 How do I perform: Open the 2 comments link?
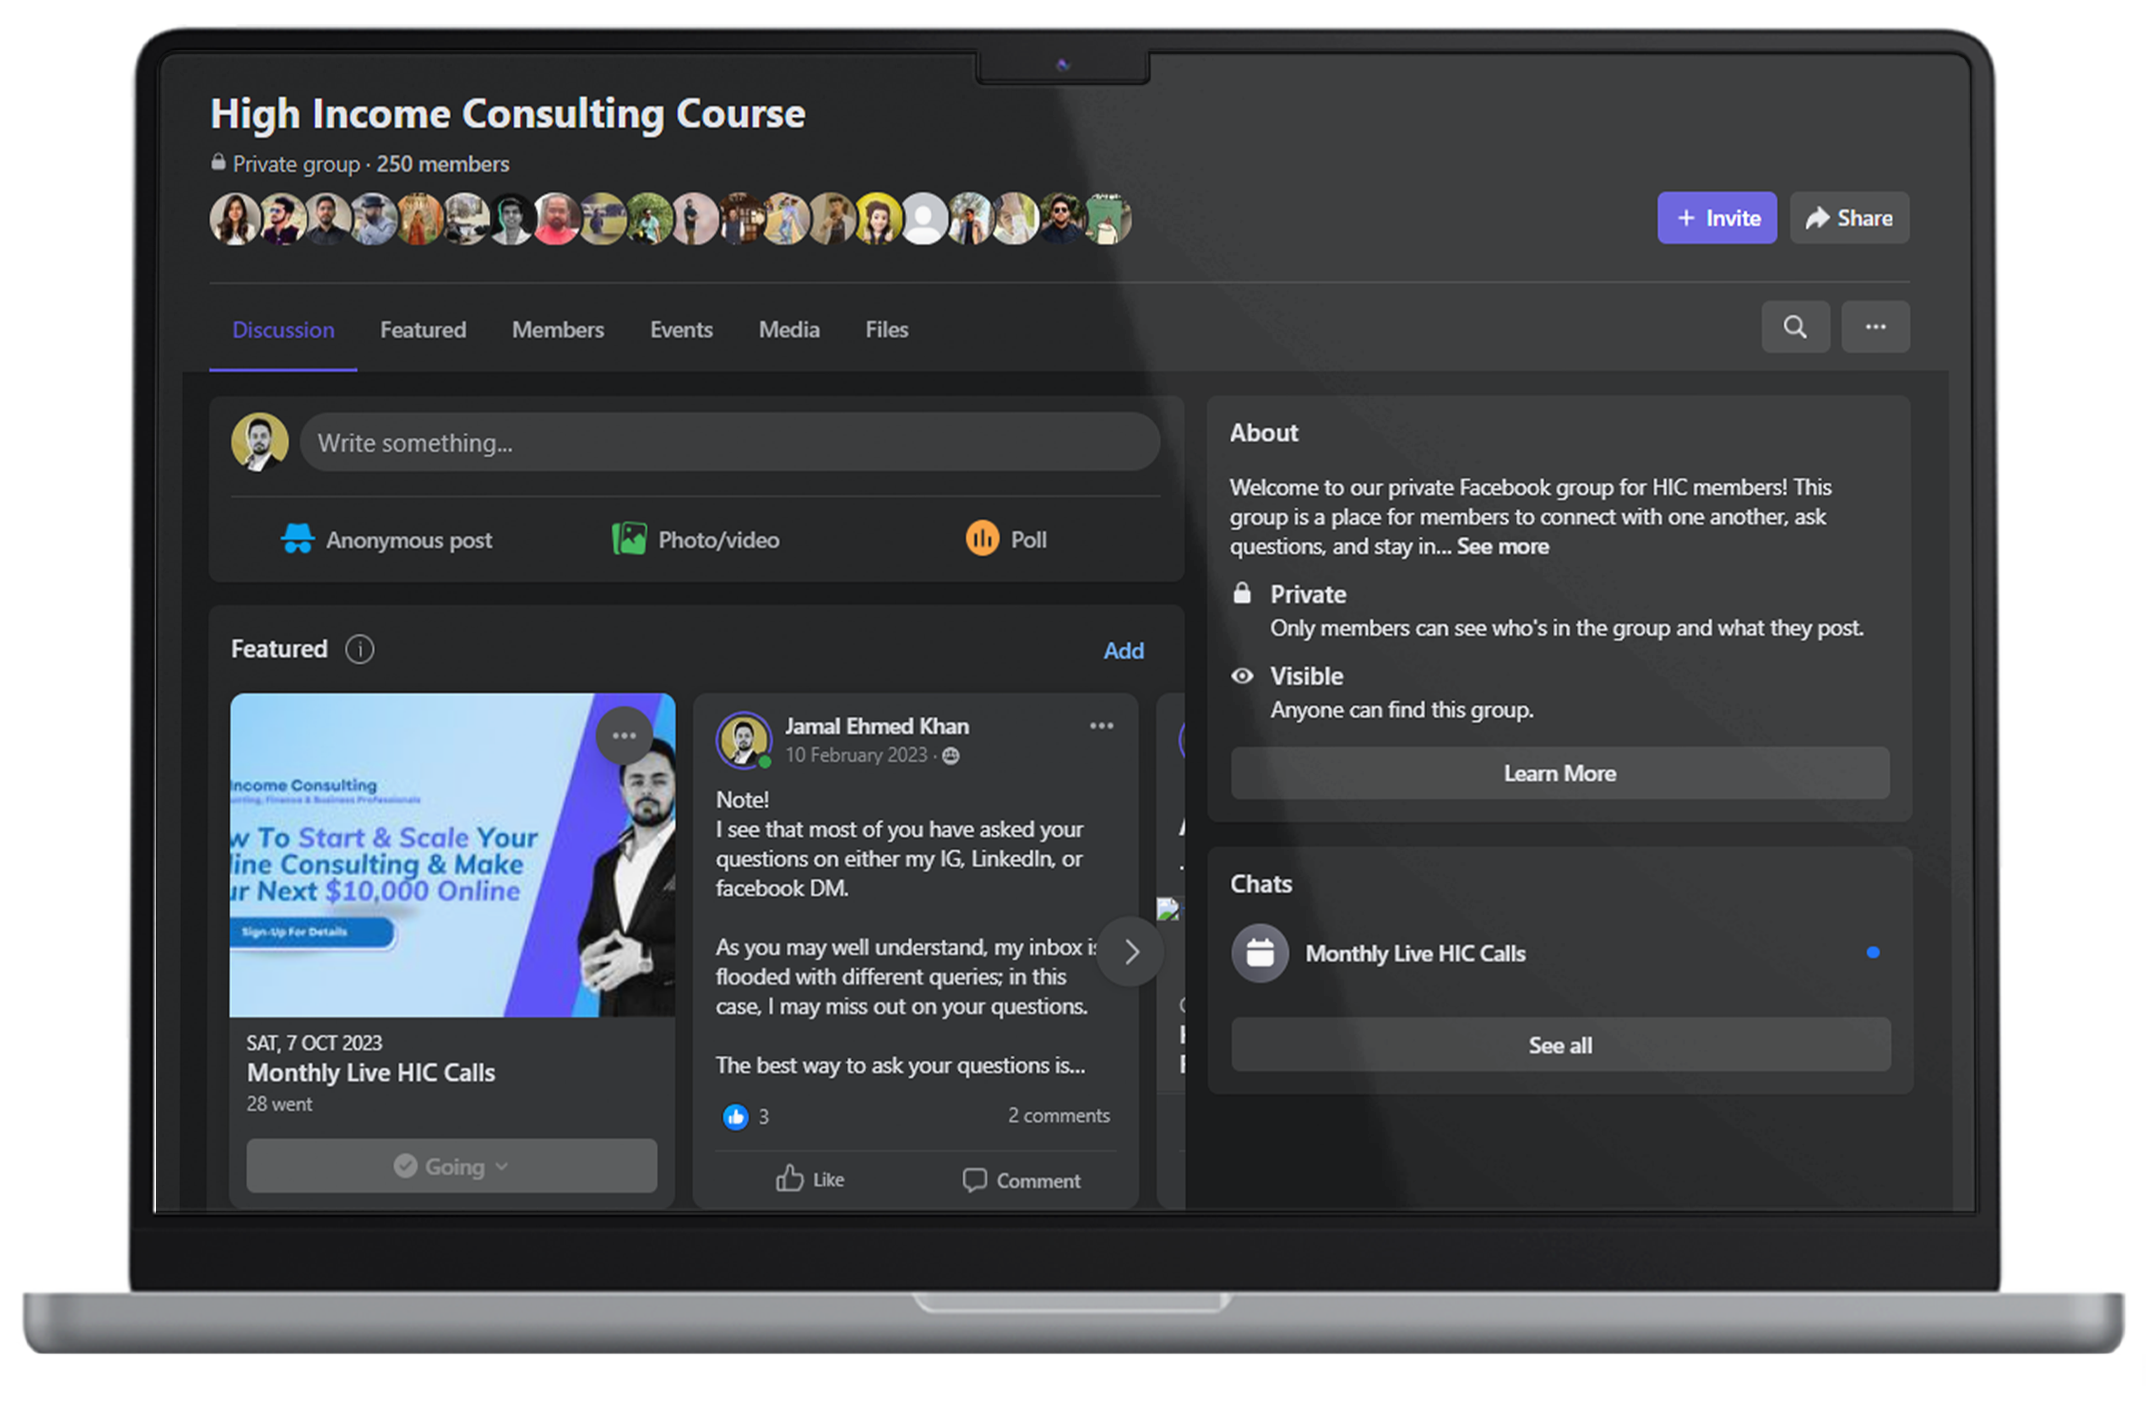point(1058,1116)
